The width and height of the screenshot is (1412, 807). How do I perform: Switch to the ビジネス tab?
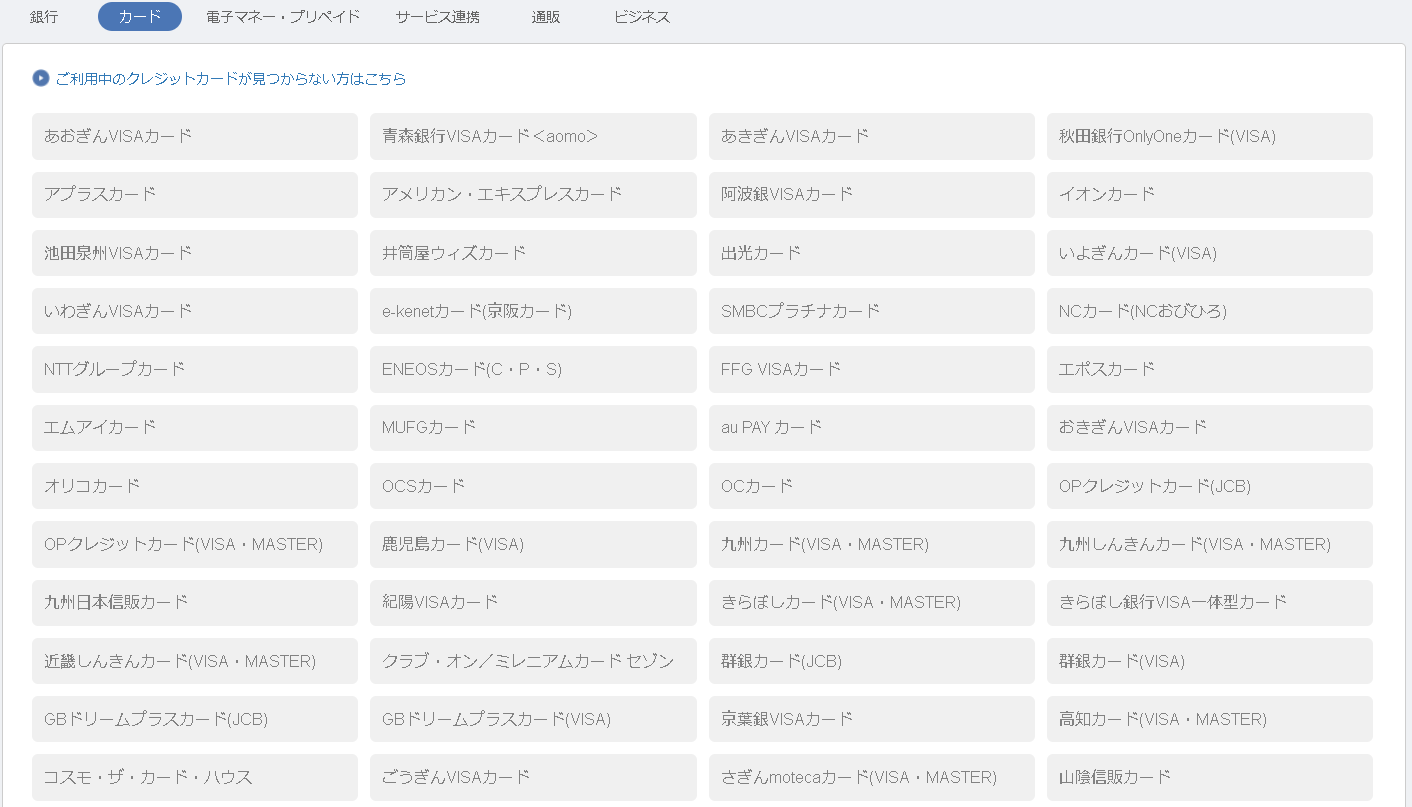[642, 17]
